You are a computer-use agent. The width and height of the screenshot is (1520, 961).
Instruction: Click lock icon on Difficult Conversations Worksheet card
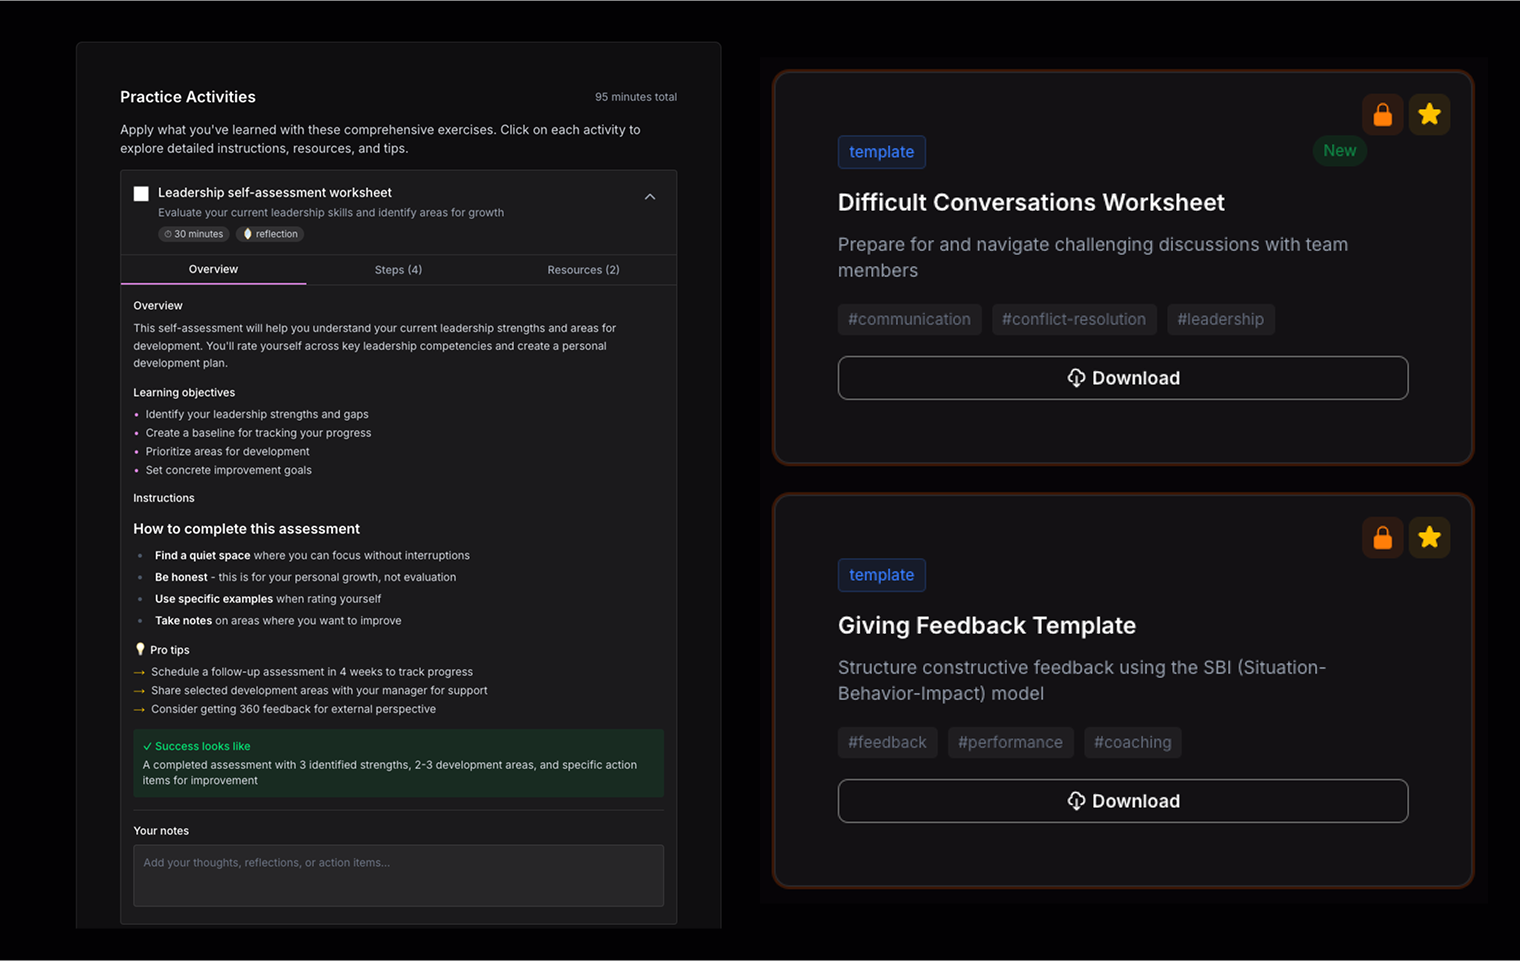[x=1382, y=115]
